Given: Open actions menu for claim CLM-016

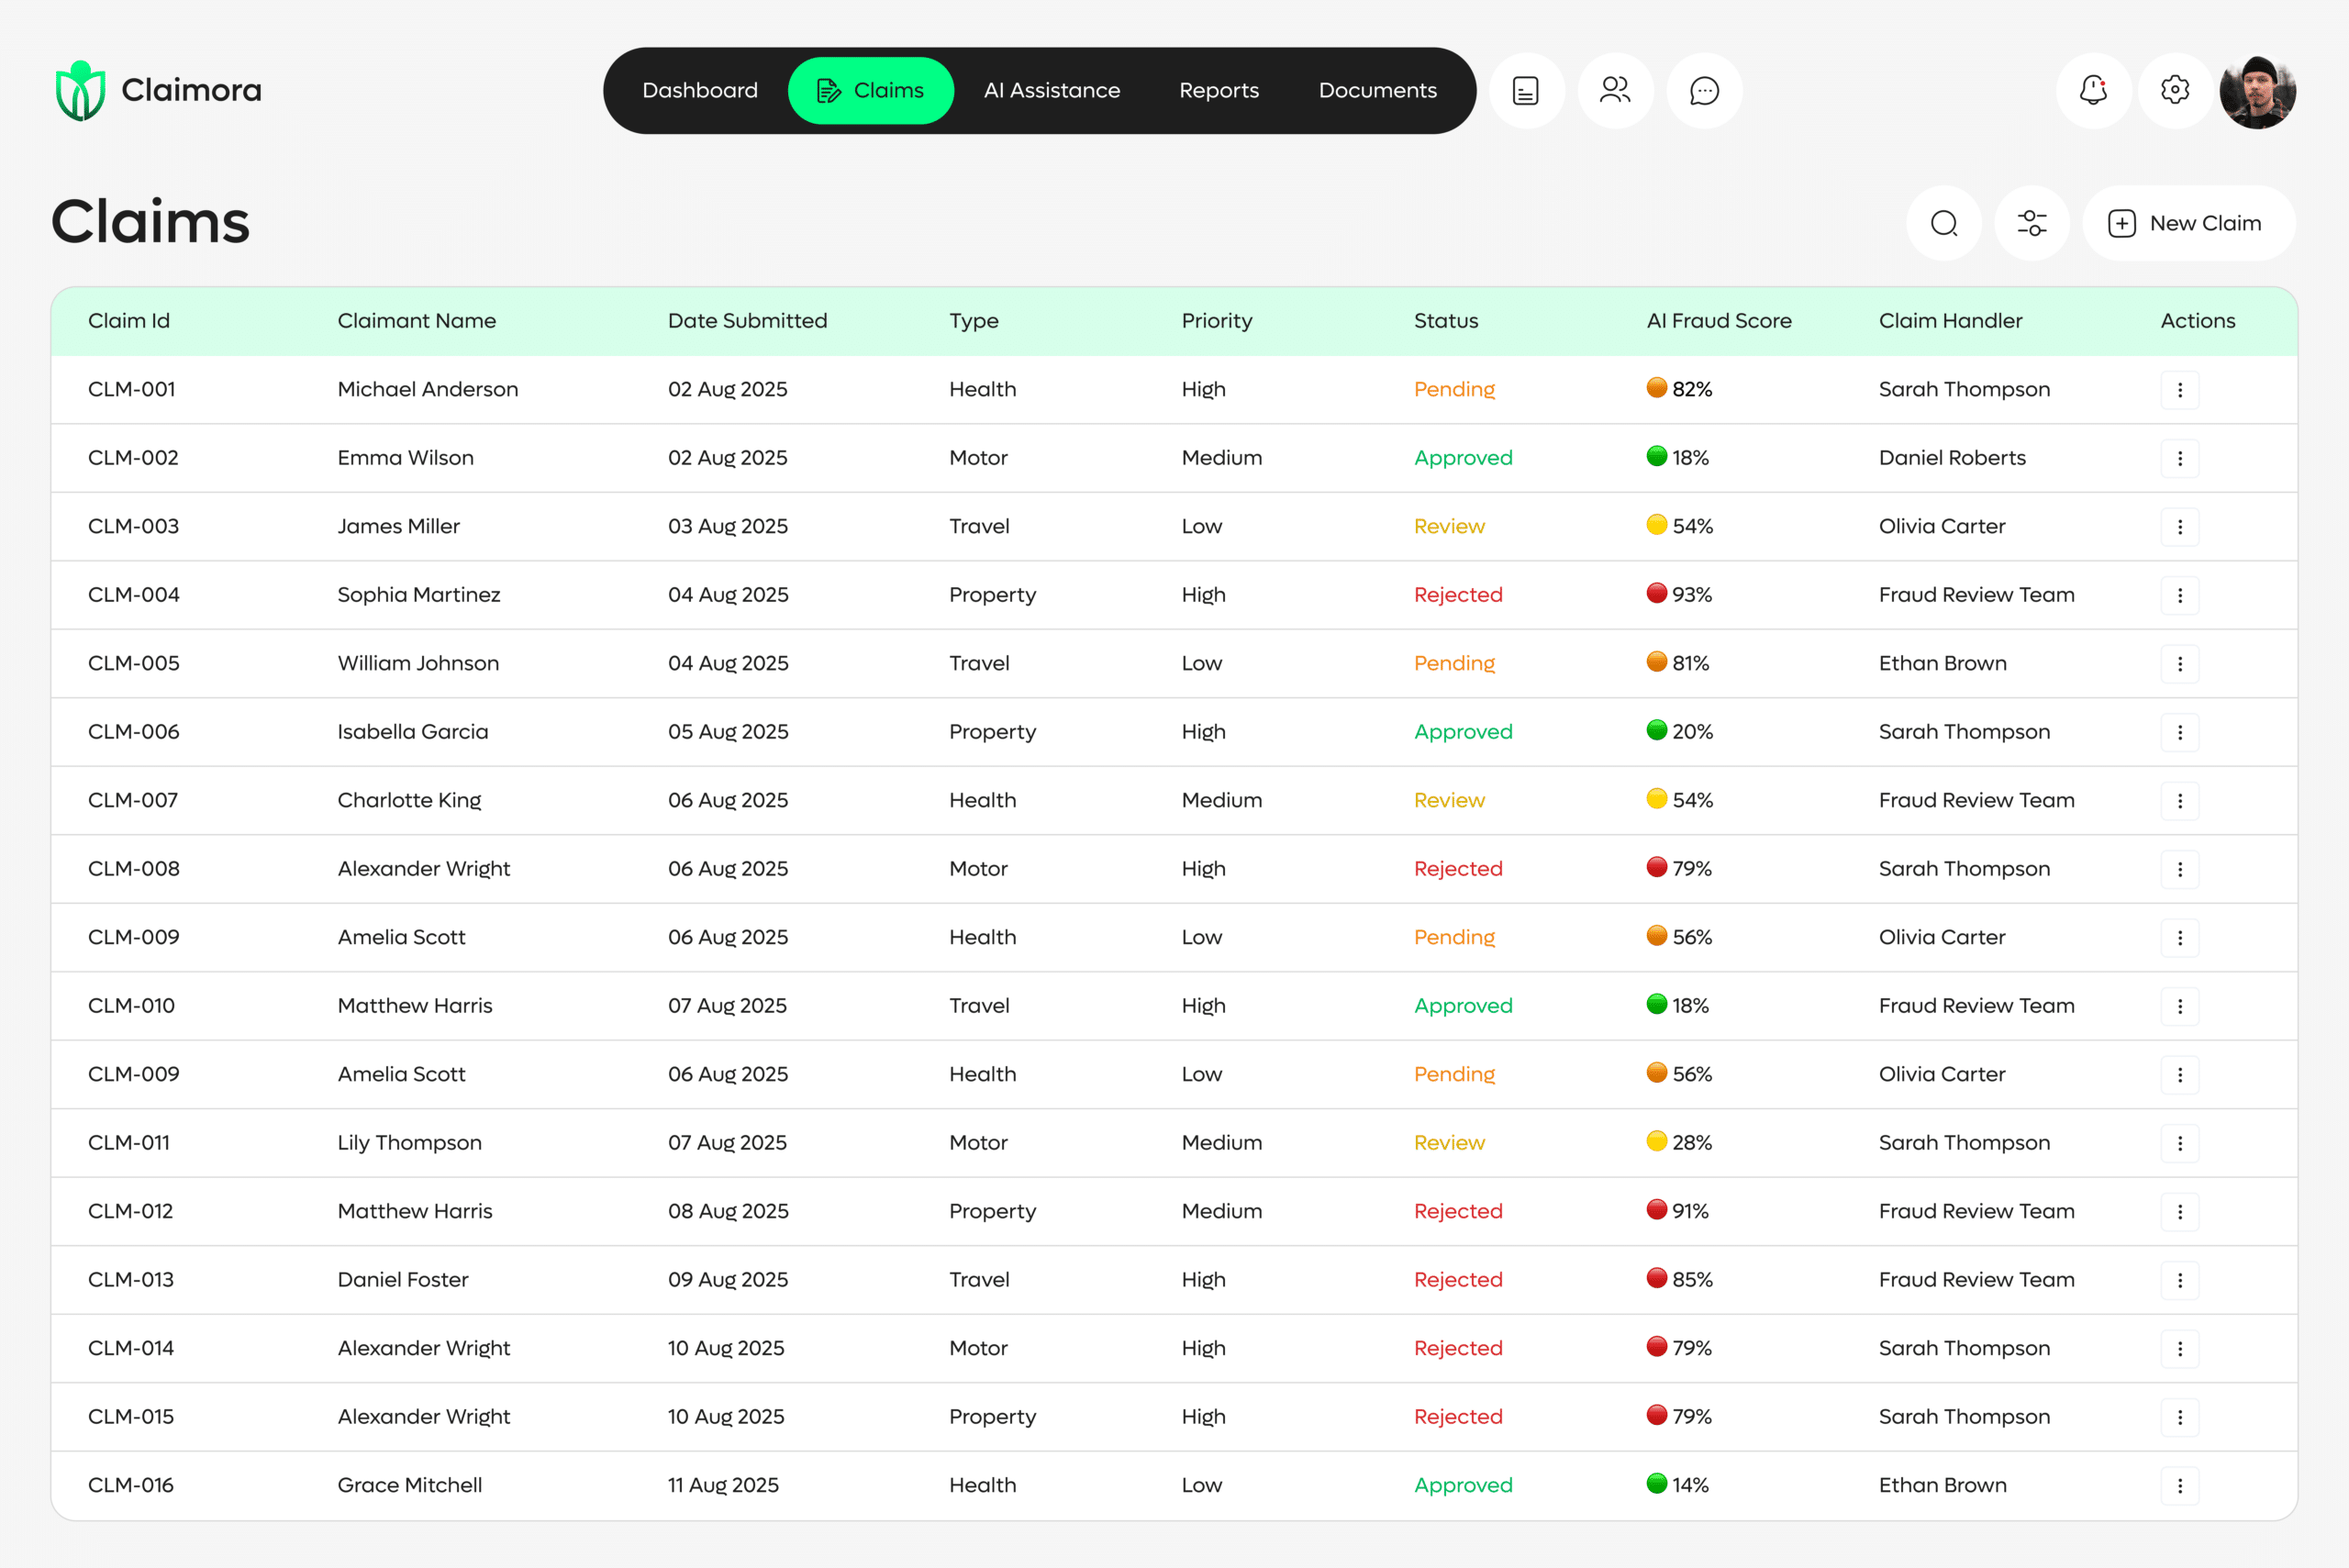Looking at the screenshot, I should coord(2180,1485).
